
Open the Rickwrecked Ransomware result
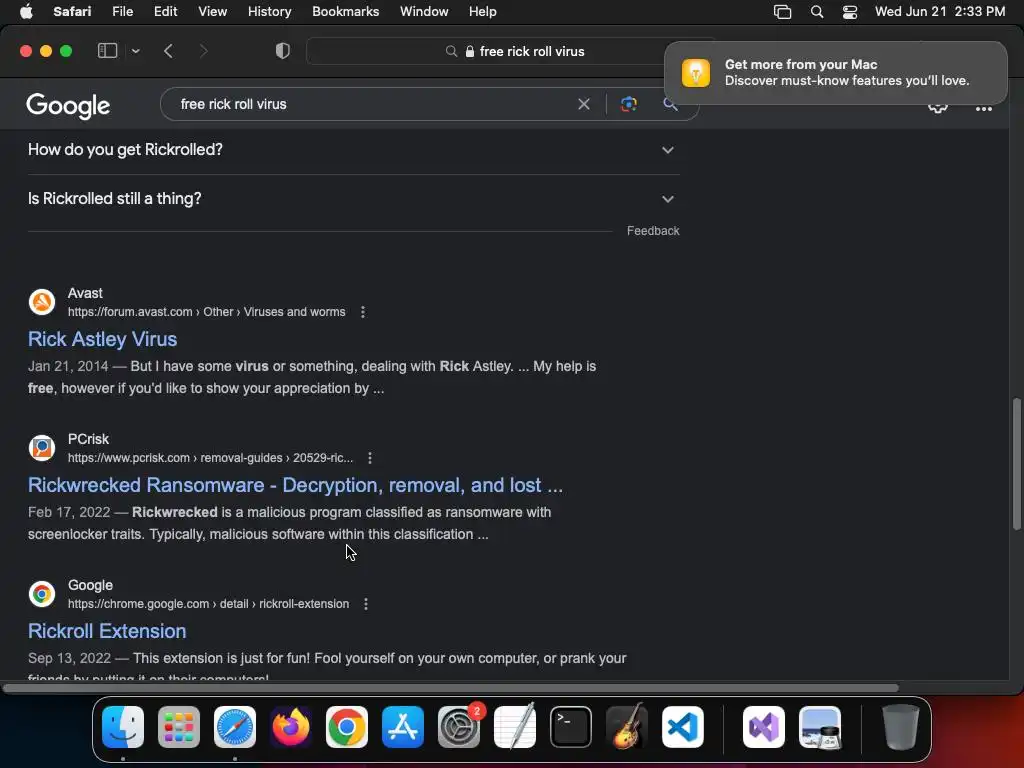[x=295, y=485]
